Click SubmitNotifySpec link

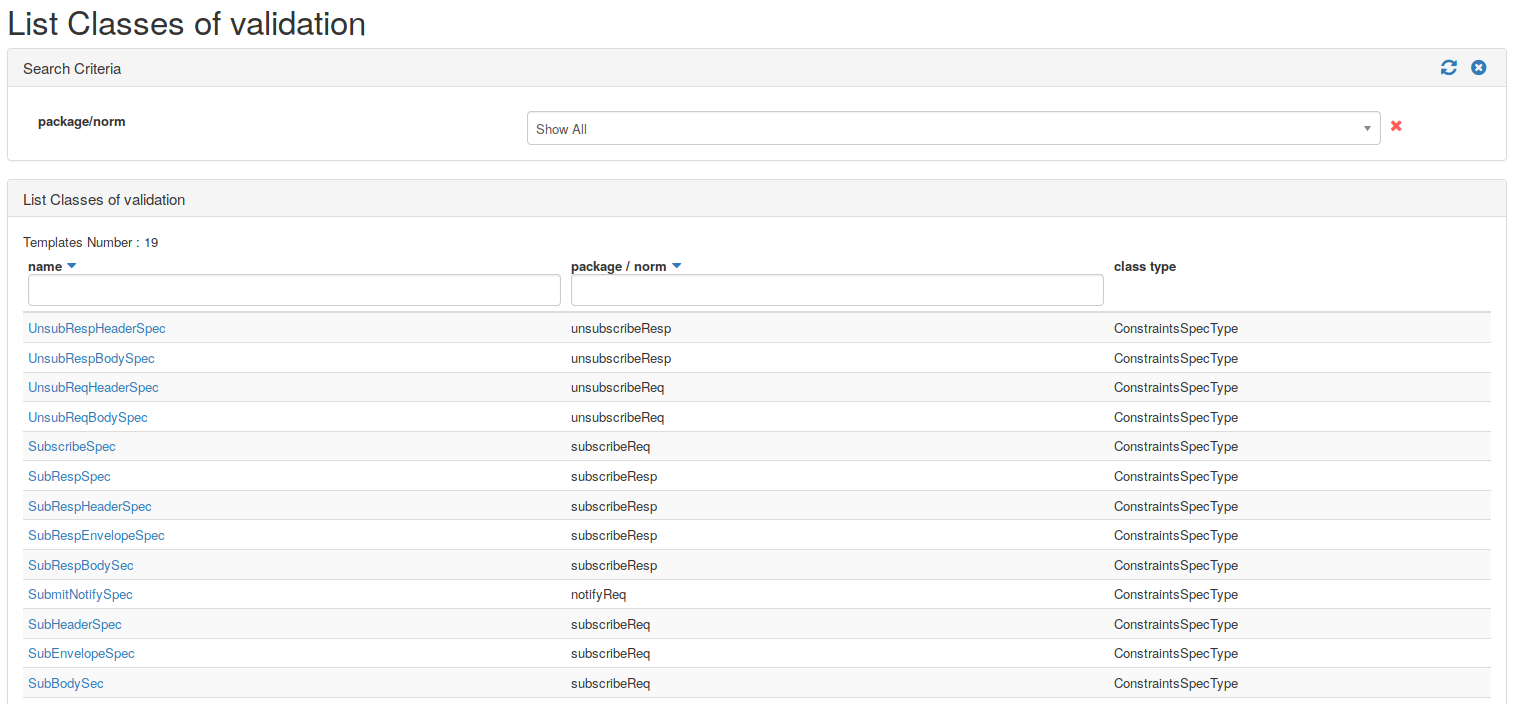80,594
